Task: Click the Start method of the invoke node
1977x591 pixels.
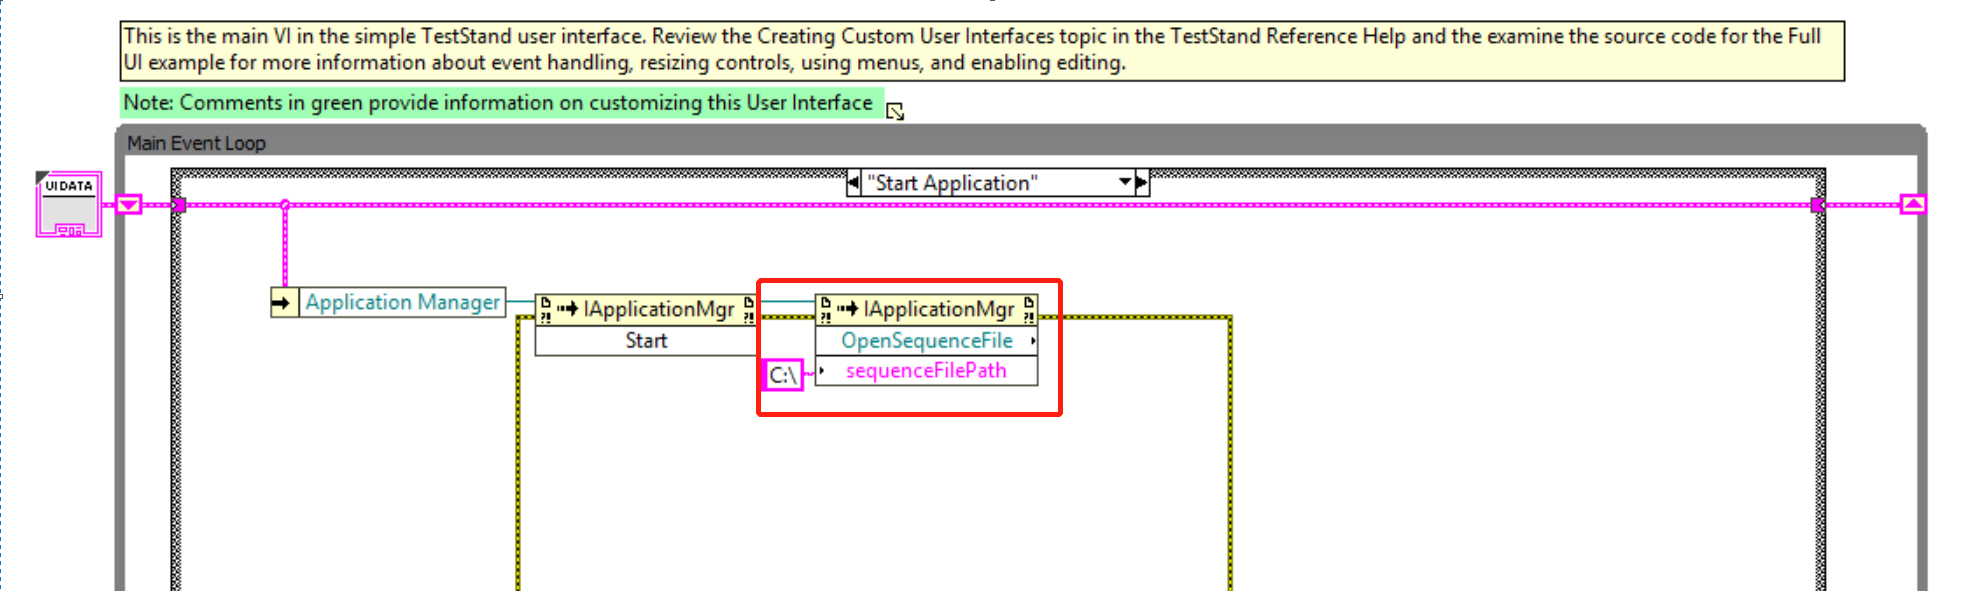Action: (x=647, y=341)
